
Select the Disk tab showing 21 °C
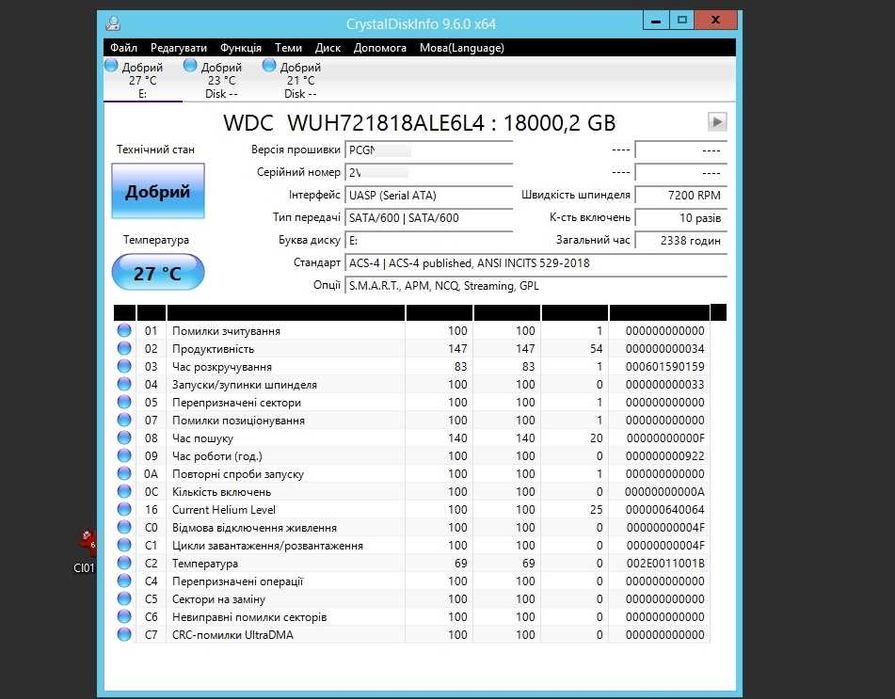tap(300, 80)
